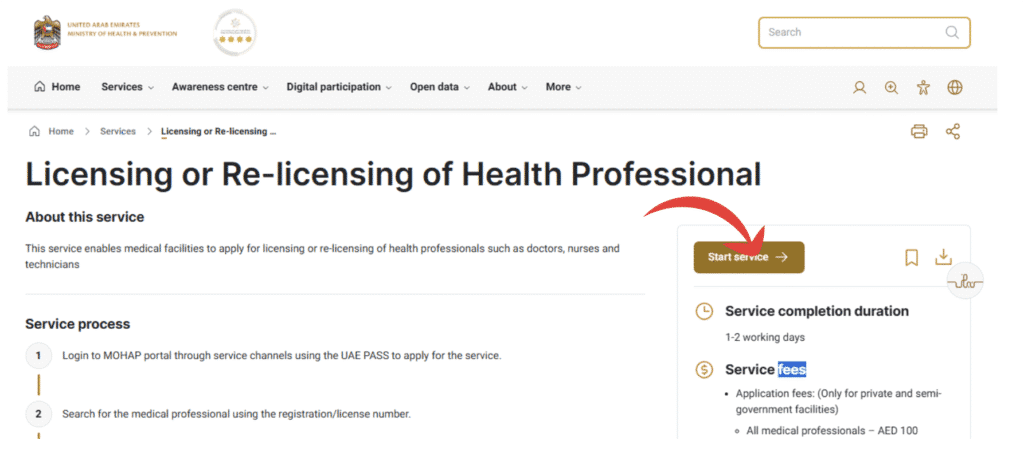Click the globe language icon
This screenshot has height=472, width=1024.
pos(955,88)
